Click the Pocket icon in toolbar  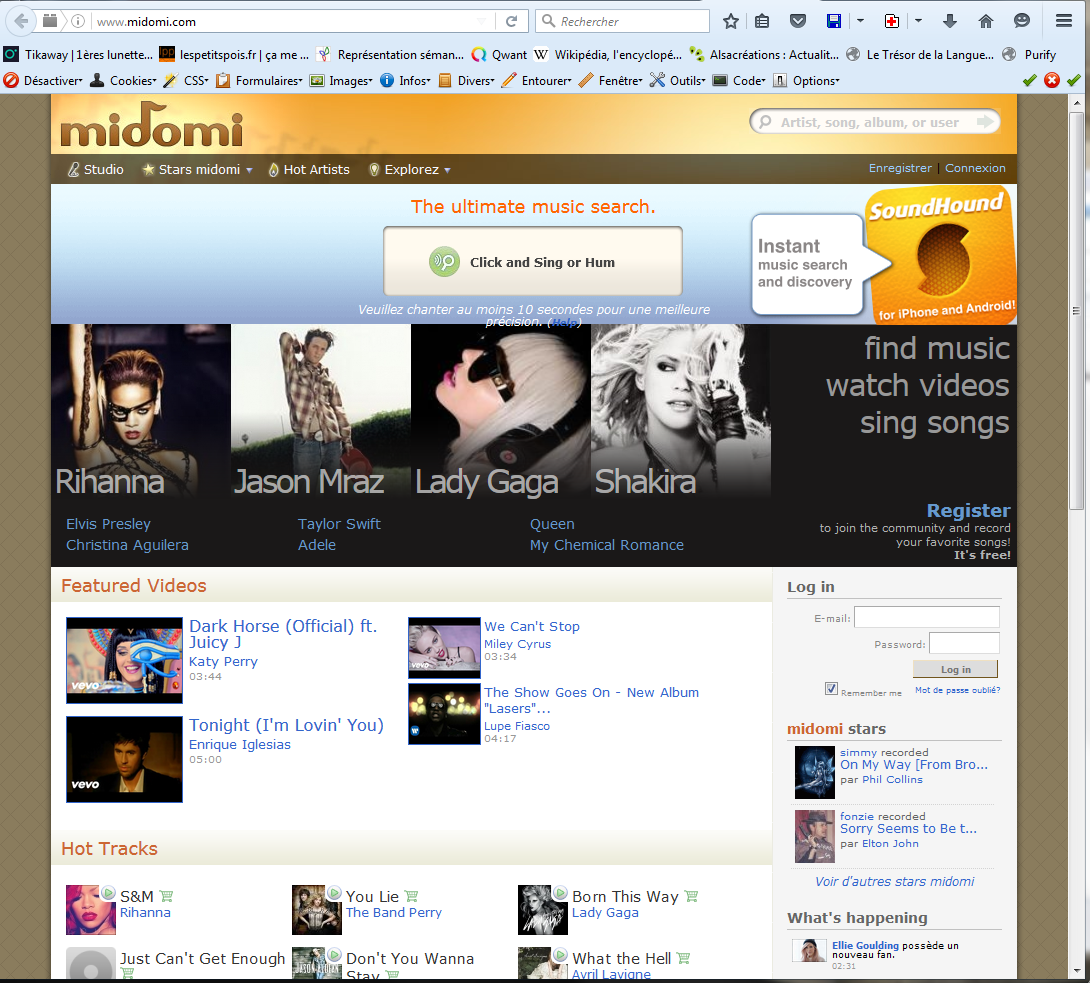point(797,21)
